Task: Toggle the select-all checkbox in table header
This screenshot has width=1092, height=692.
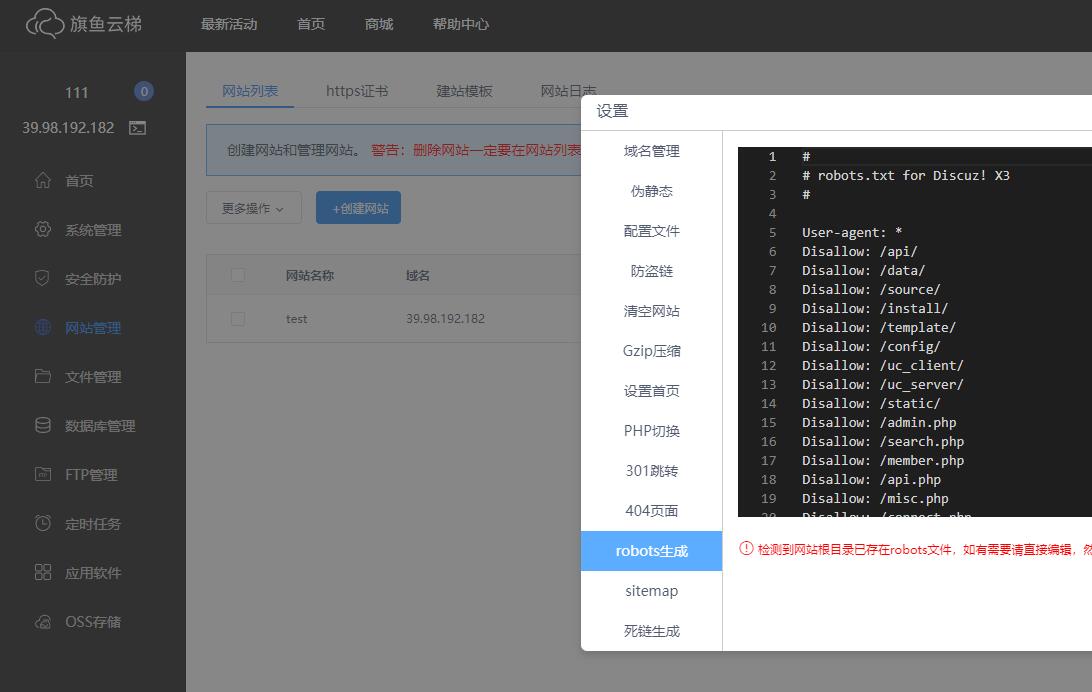Action: coord(238,275)
